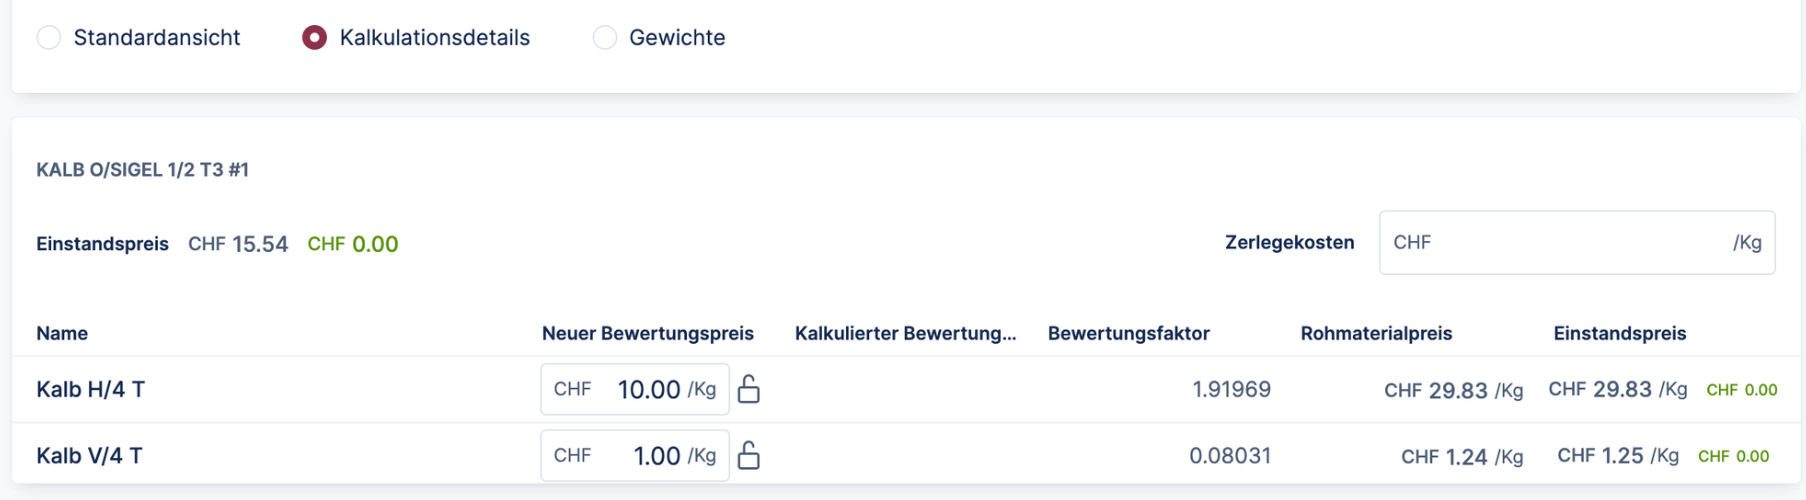Click the Einstandspreis column header in the table
Screen dimensions: 1806x500
[1619, 333]
